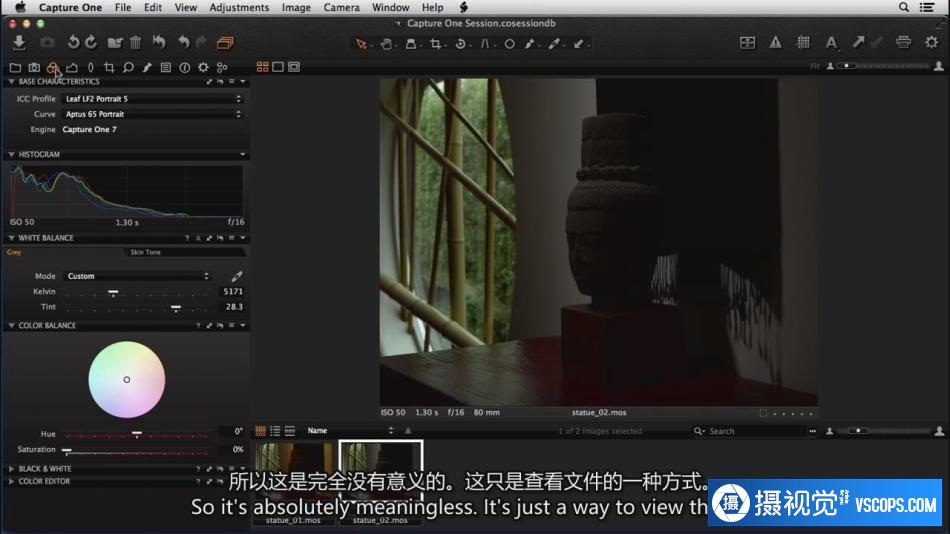Collapse the Color Balance panel
The image size is (950, 534).
click(12, 325)
